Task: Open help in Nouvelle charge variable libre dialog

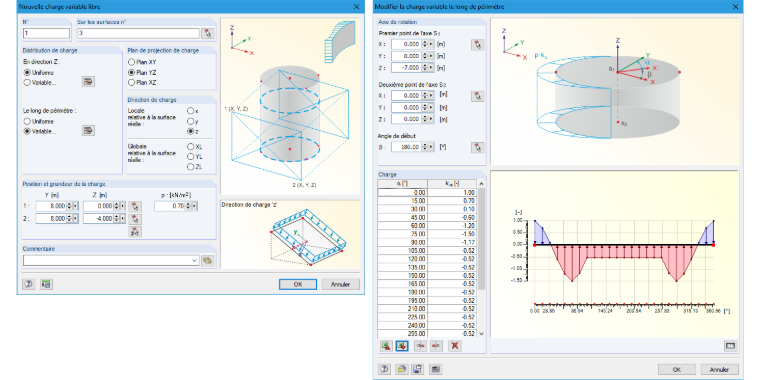Action: click(x=29, y=284)
